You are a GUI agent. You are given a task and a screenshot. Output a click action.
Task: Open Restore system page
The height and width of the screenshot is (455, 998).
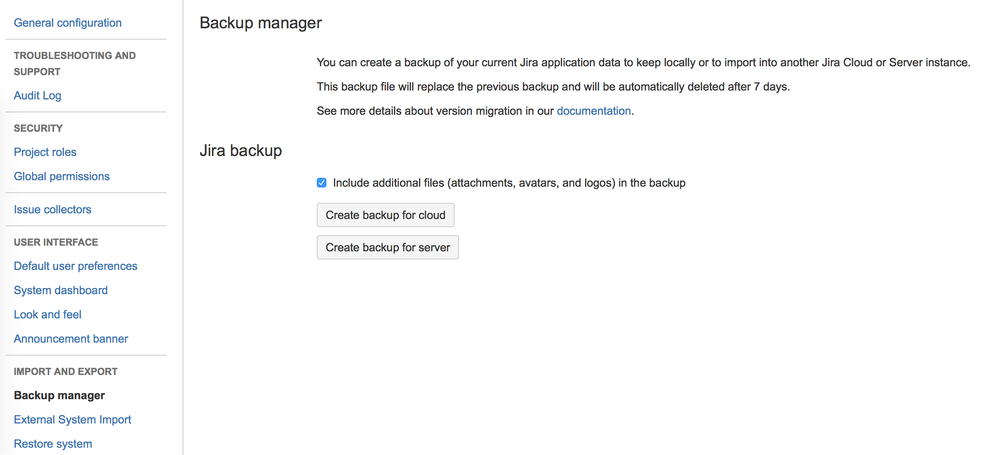[53, 444]
